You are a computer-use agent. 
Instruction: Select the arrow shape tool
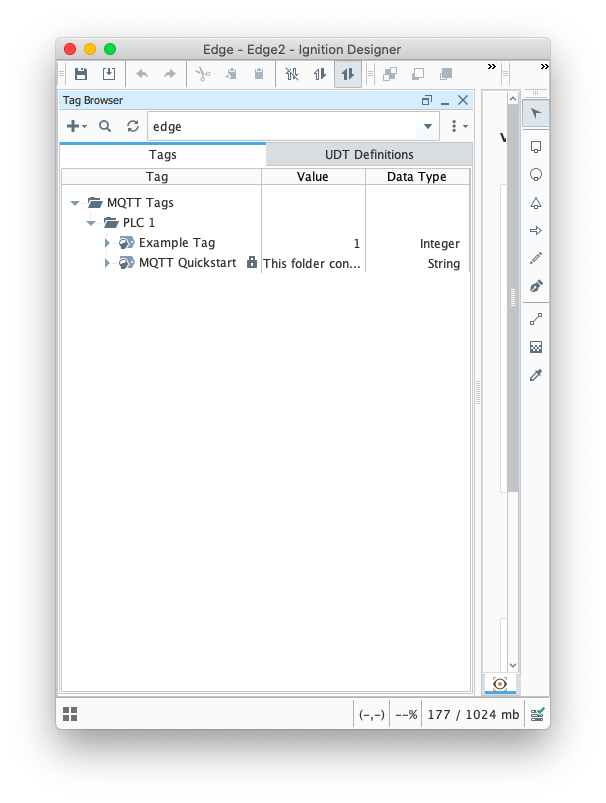coord(536,230)
